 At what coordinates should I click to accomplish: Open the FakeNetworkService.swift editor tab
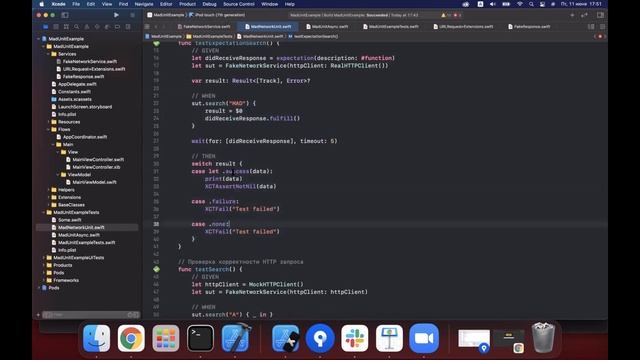tap(204, 27)
